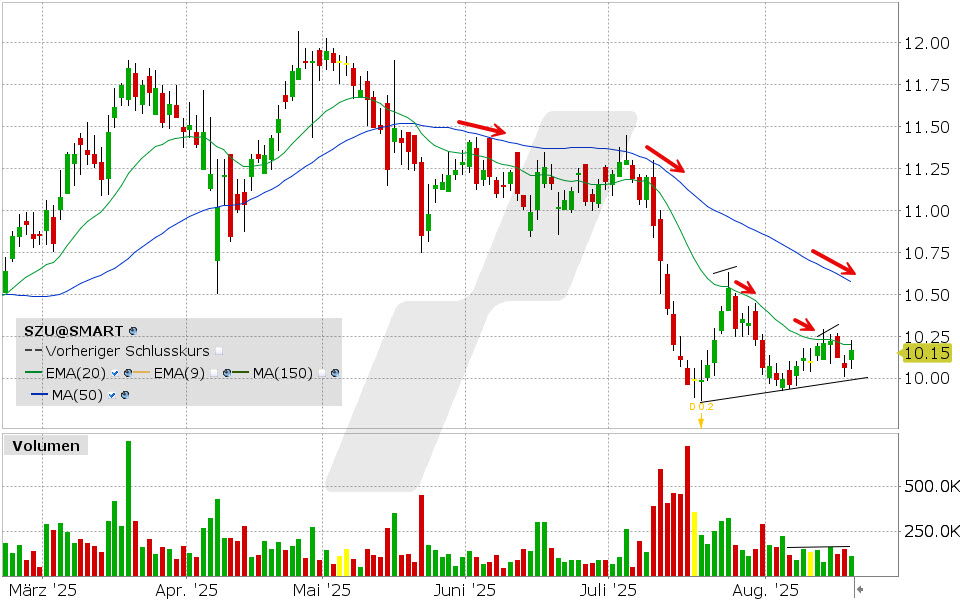Open EMA(9) indicator settings icon
Screen dimensions: 960x600
(227, 373)
